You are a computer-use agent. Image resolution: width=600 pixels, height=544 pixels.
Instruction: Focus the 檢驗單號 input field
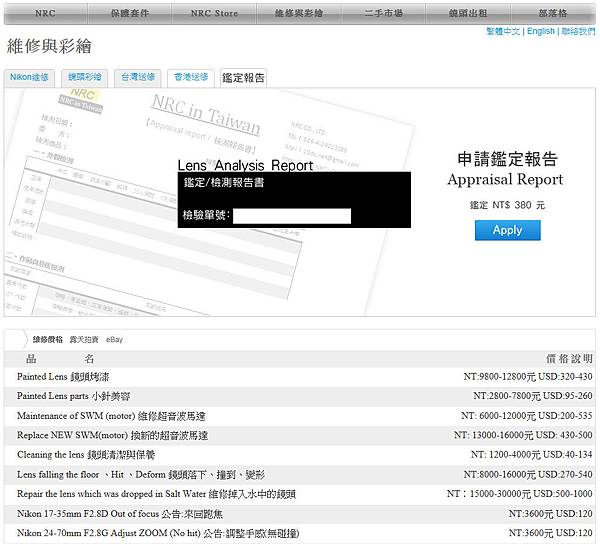click(x=292, y=216)
